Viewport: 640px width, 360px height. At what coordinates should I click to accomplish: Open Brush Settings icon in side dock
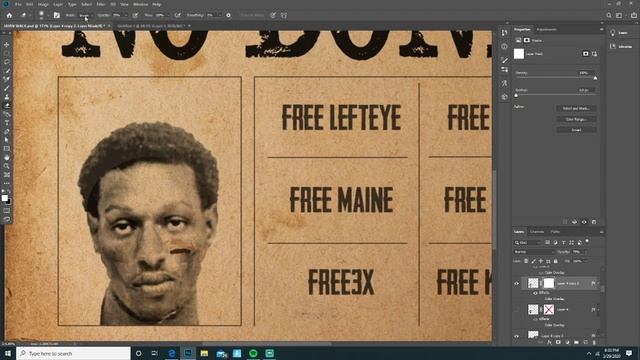click(x=504, y=60)
